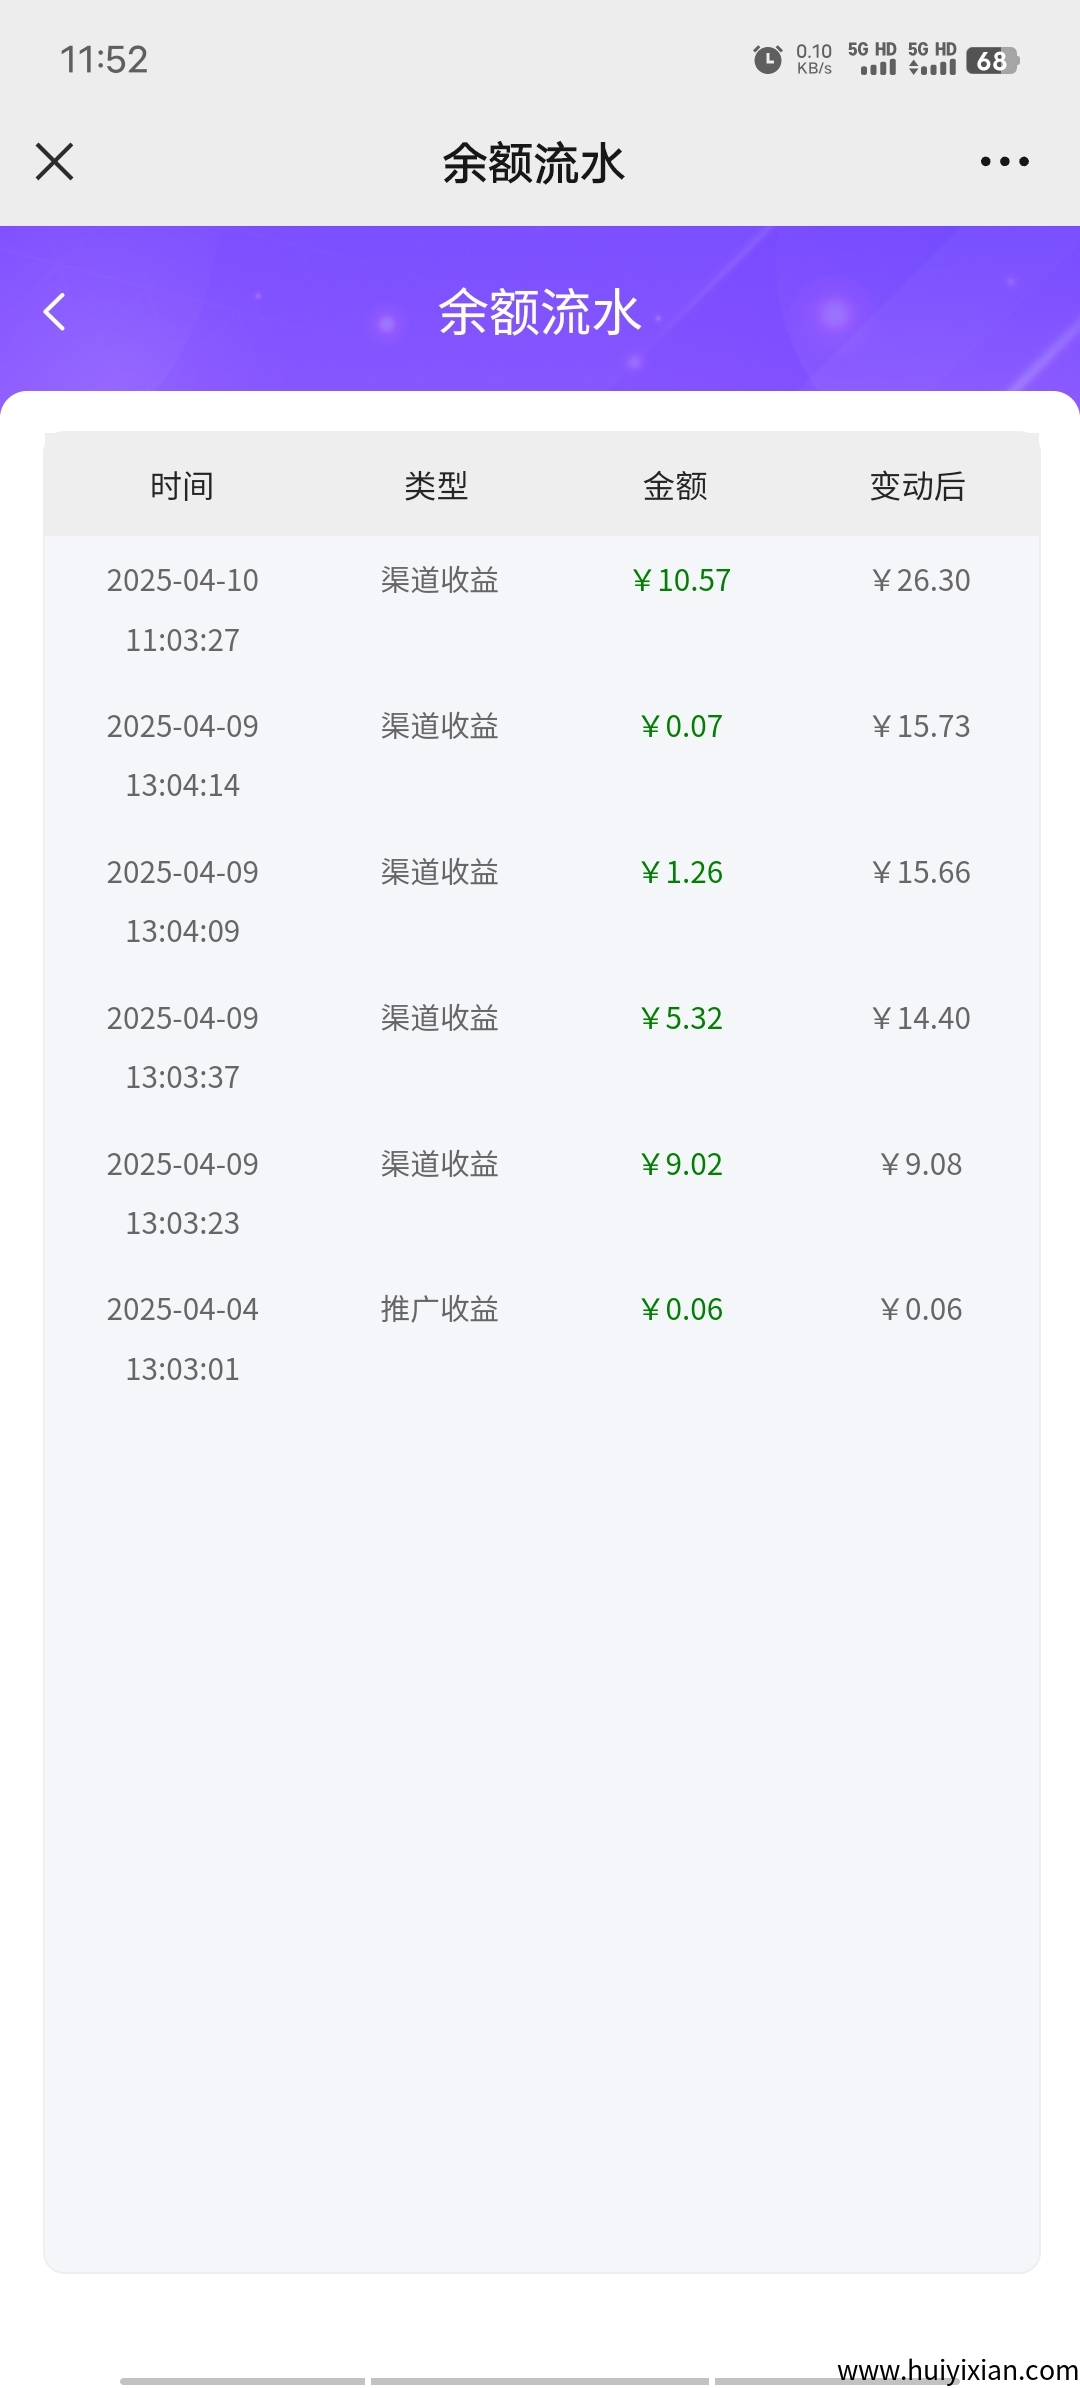The image size is (1080, 2388).
Task: Tap the second 5G HD signal icon
Action: [932, 59]
